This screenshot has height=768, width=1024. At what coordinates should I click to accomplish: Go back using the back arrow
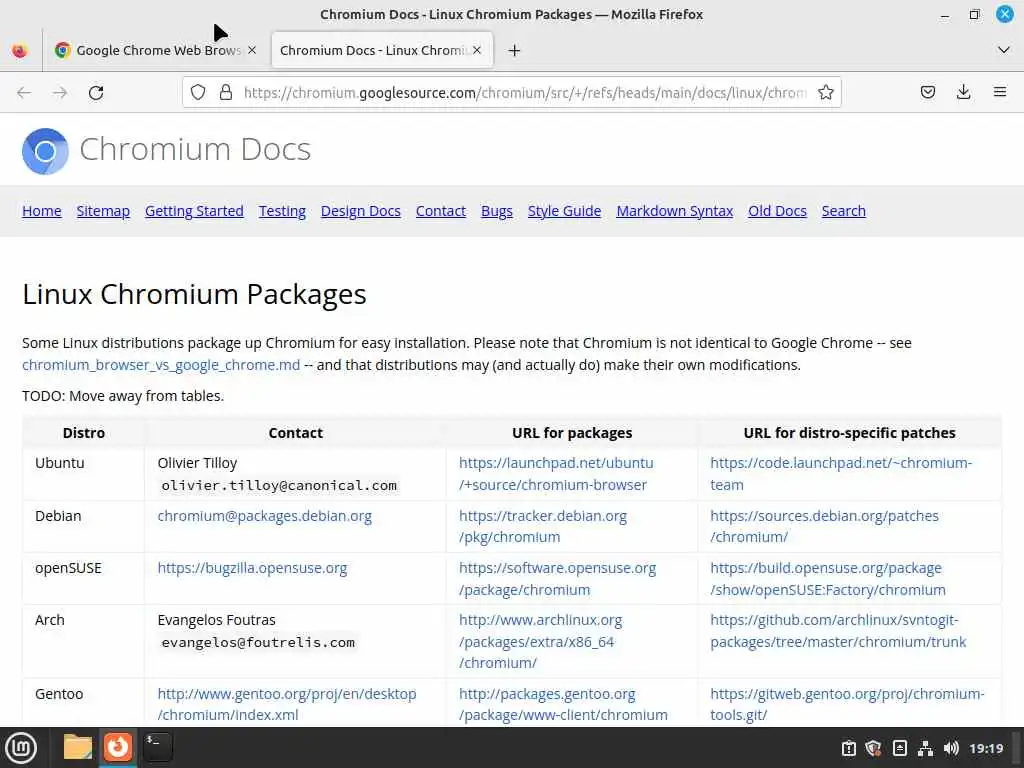pyautogui.click(x=24, y=93)
